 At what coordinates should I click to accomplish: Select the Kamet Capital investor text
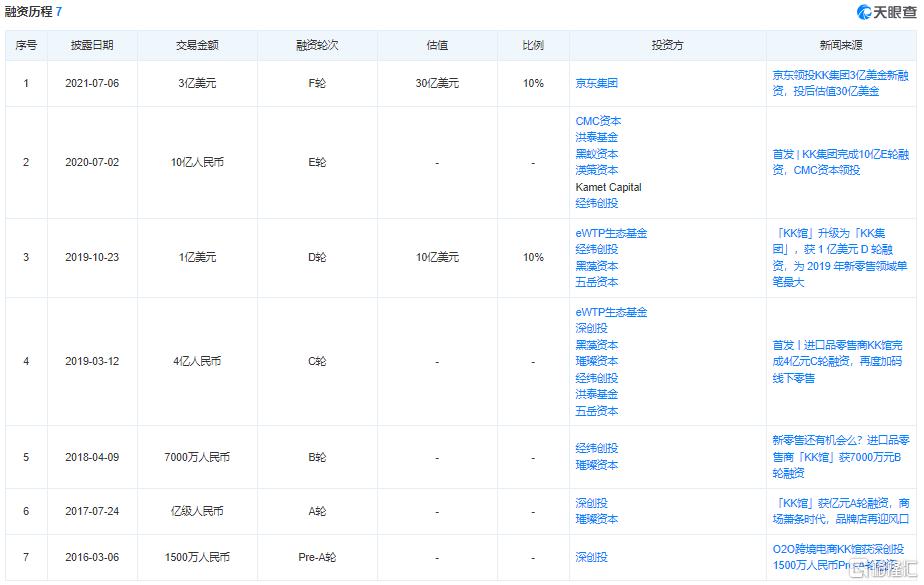pyautogui.click(x=608, y=187)
